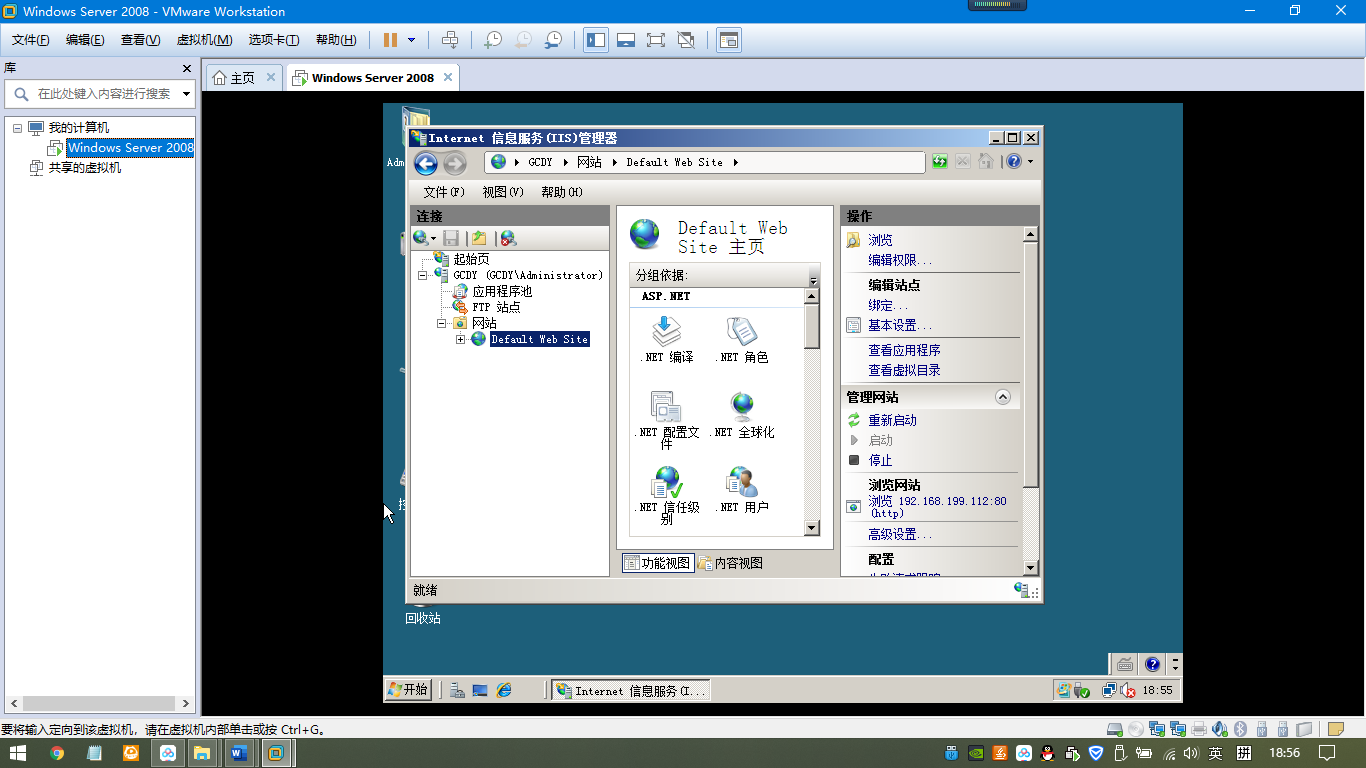Click the guest muted volume tray icon
Image resolution: width=1366 pixels, height=768 pixels.
pyautogui.click(x=1127, y=690)
